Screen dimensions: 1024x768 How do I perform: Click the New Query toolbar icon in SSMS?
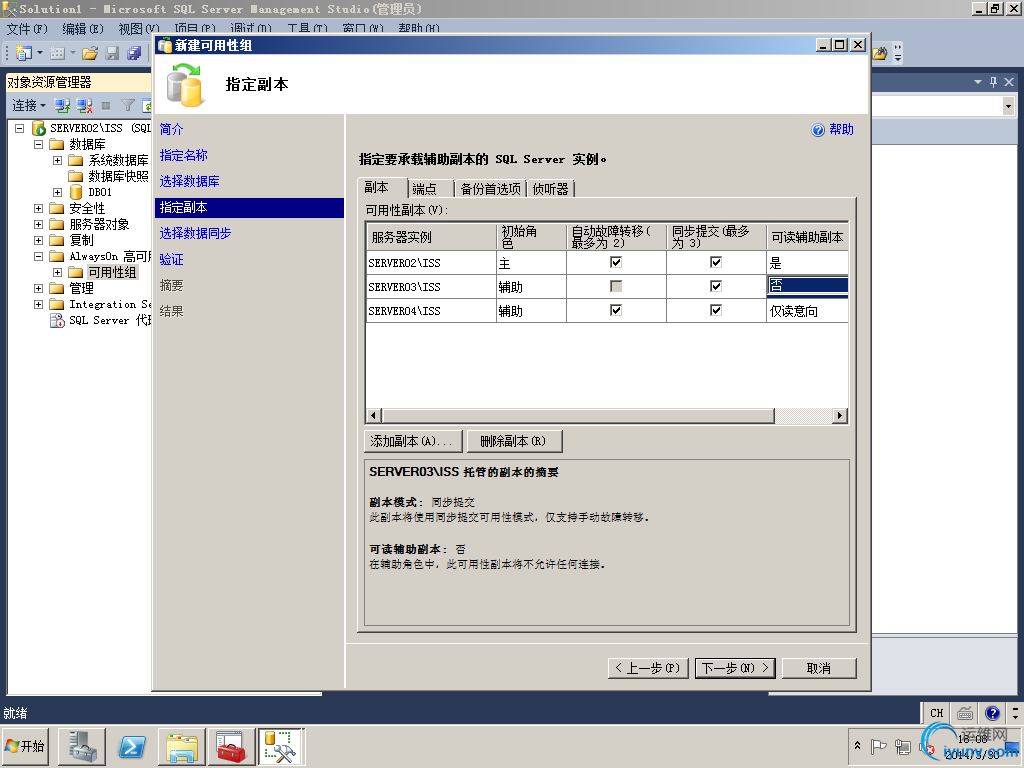coord(24,53)
